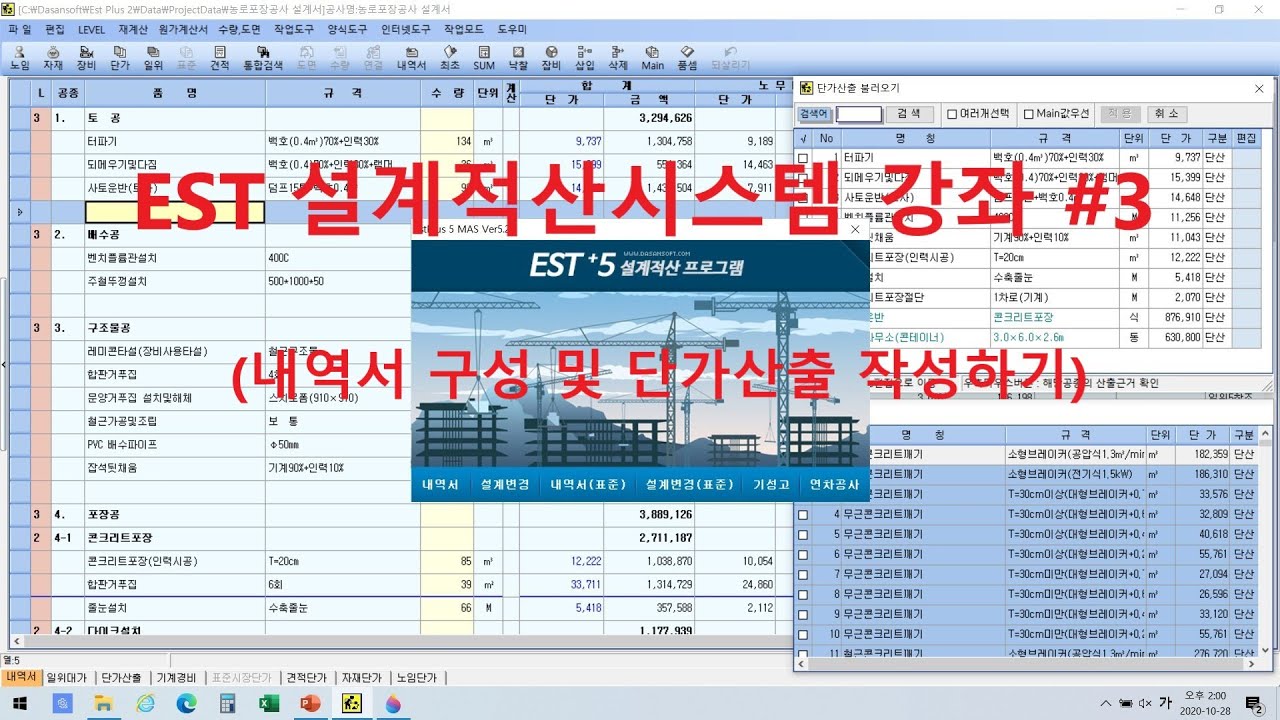1280x720 pixels.
Task: Click the 삽입 insert row icon
Action: click(584, 57)
